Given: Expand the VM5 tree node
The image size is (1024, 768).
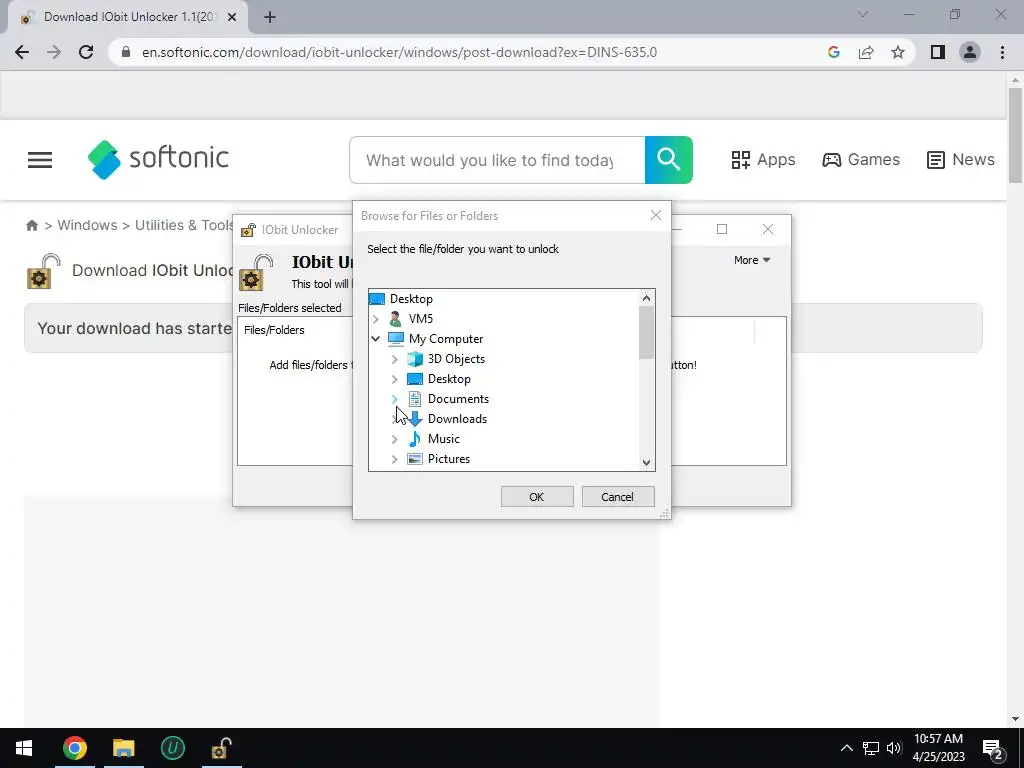Looking at the screenshot, I should coord(376,319).
